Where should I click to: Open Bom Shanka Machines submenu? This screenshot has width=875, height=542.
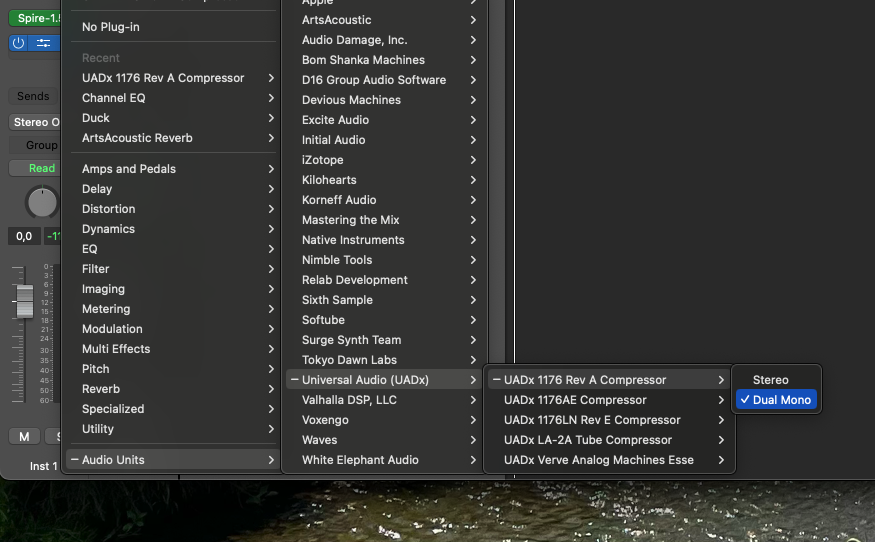click(384, 60)
